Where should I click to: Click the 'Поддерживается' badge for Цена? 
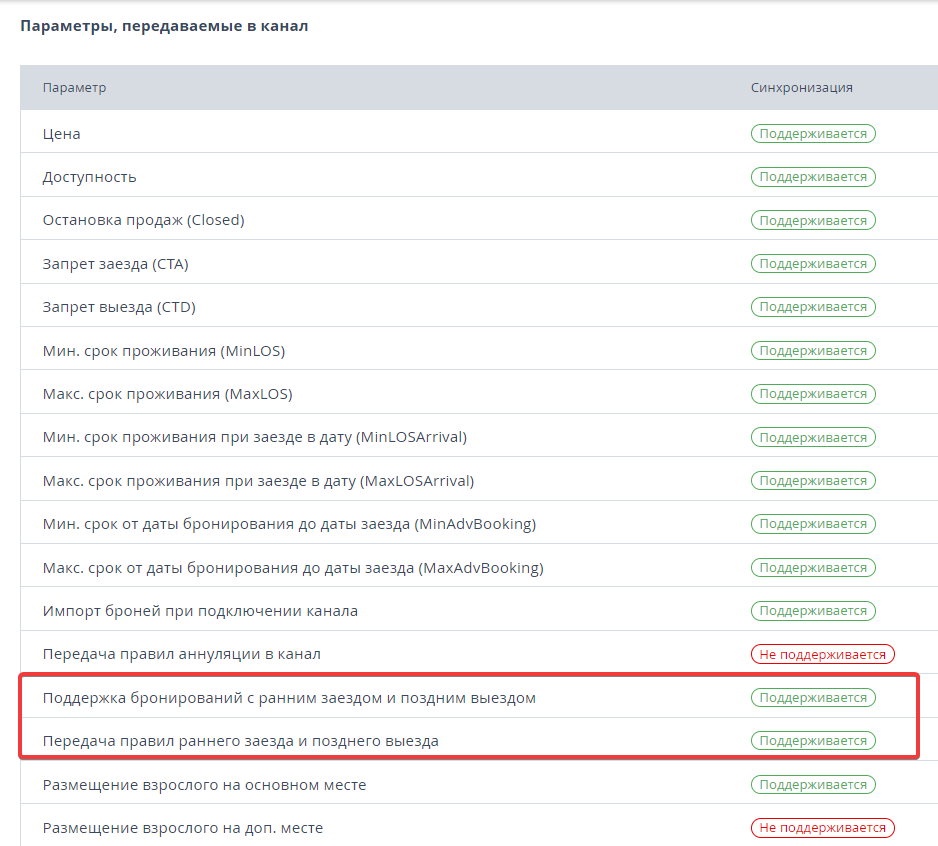point(813,133)
